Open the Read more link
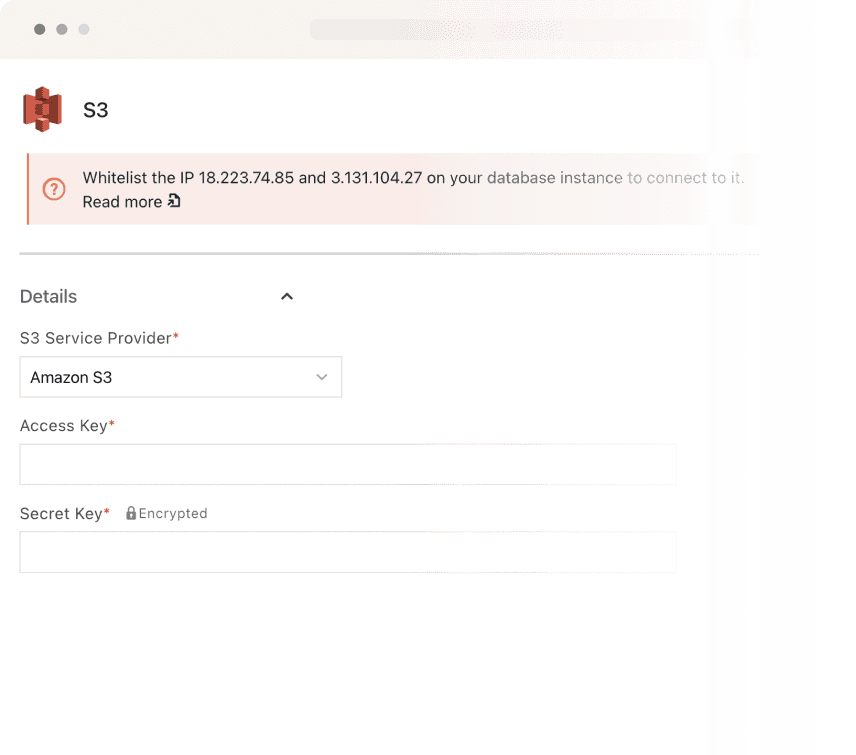856x755 pixels. click(x=122, y=202)
